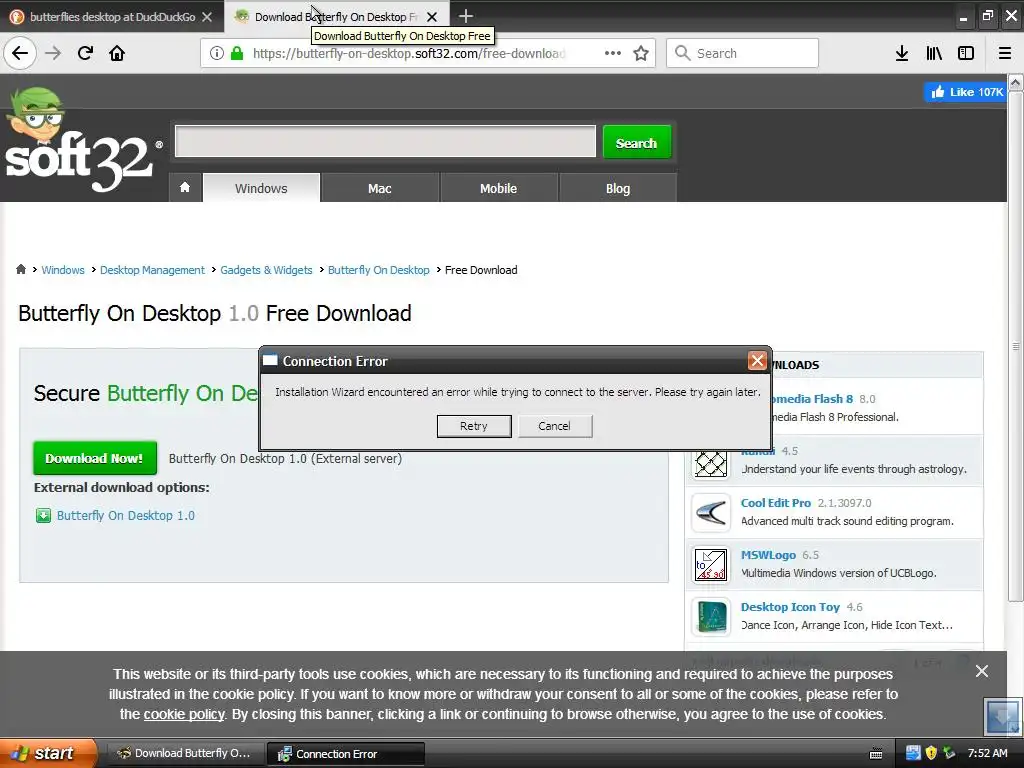Switch to the butterflies desktop DuckDuckGo tab

(112, 17)
